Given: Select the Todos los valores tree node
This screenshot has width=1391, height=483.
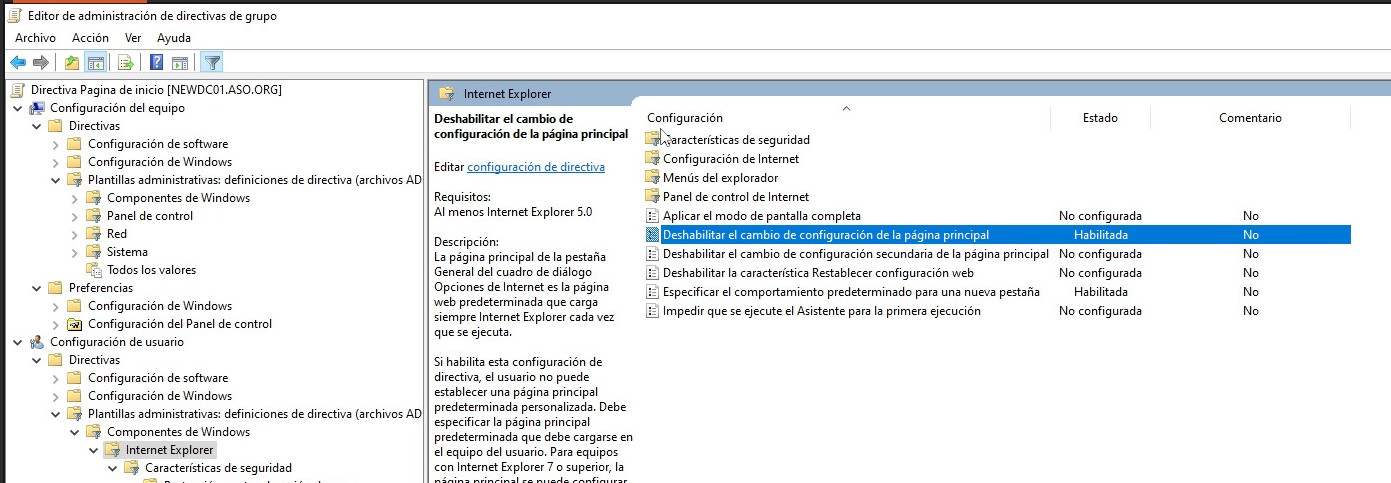Looking at the screenshot, I should pos(151,270).
